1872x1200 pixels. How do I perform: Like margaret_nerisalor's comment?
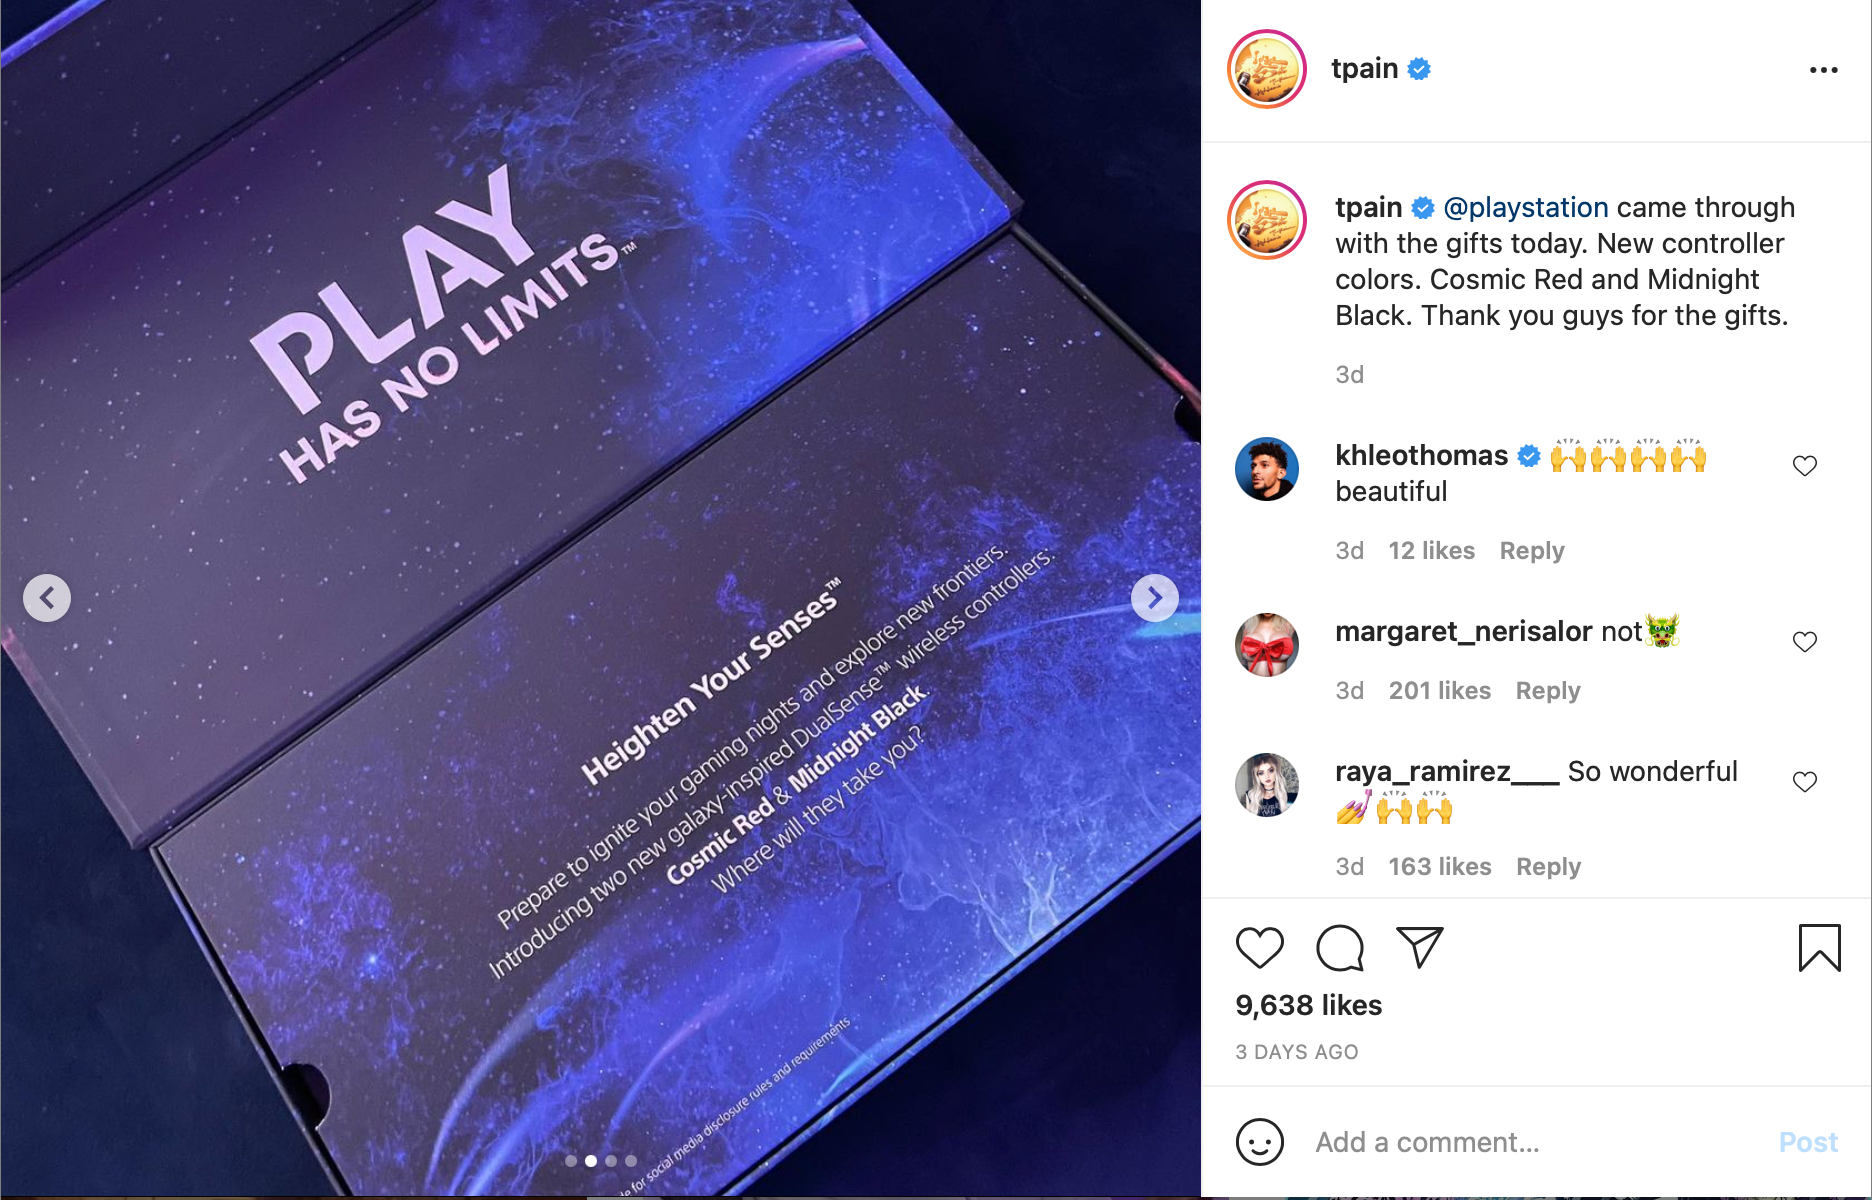tap(1804, 642)
